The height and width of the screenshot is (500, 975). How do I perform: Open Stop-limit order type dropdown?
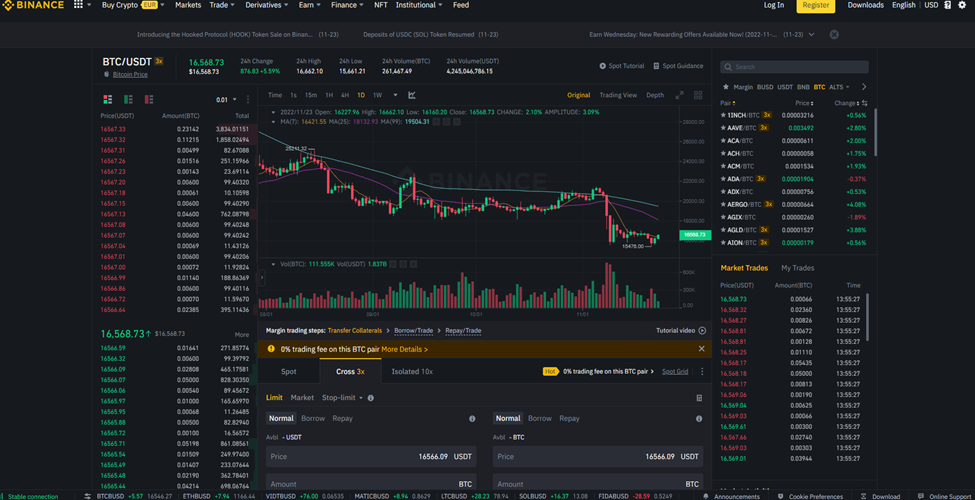click(341, 398)
